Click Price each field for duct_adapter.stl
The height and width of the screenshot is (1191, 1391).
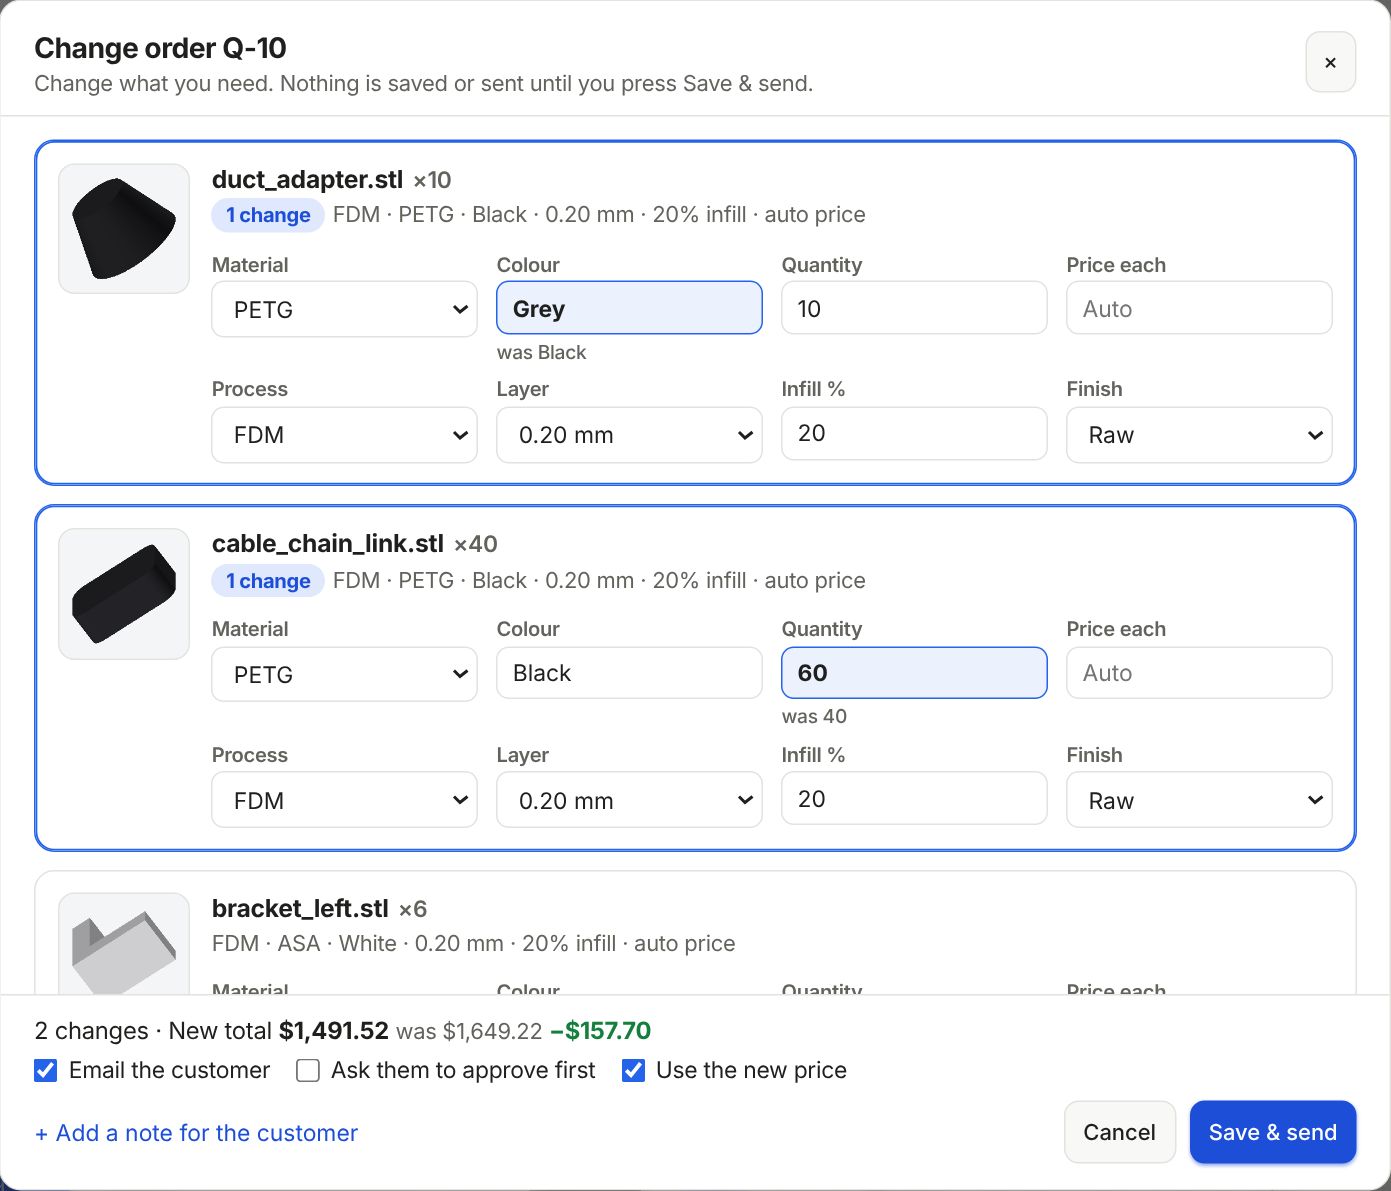(x=1199, y=308)
